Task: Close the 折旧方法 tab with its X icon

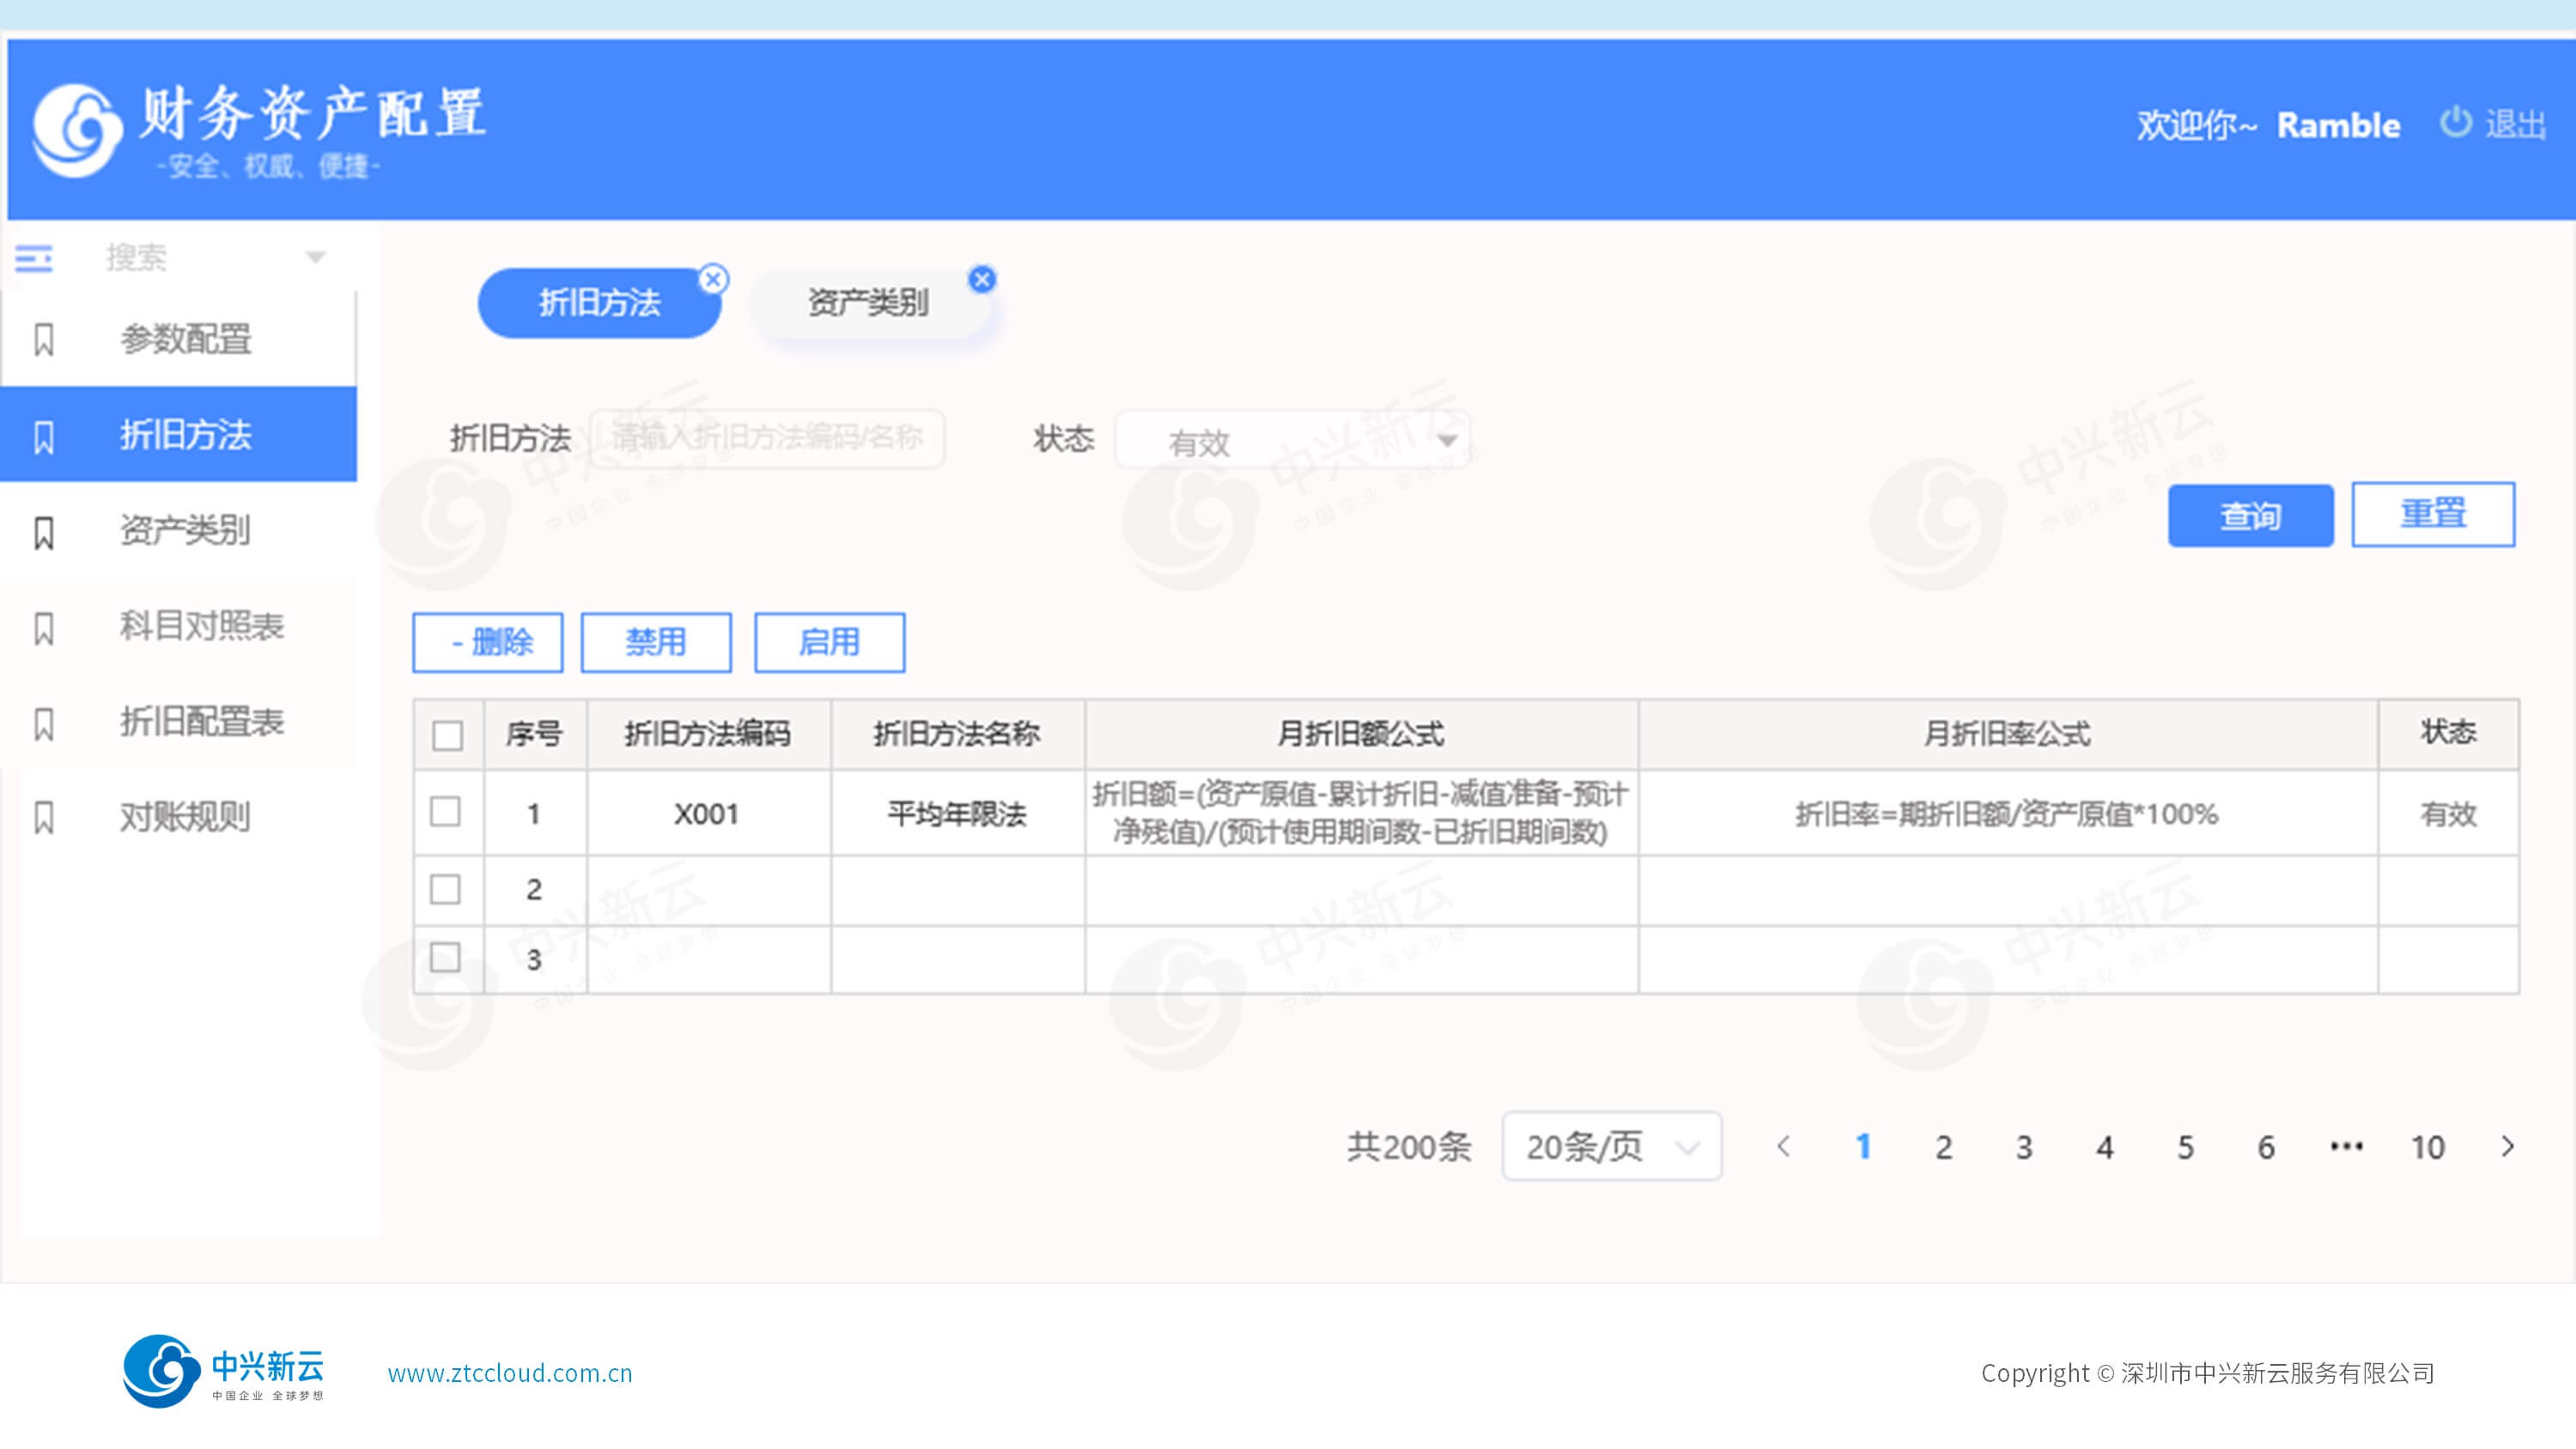Action: click(713, 280)
